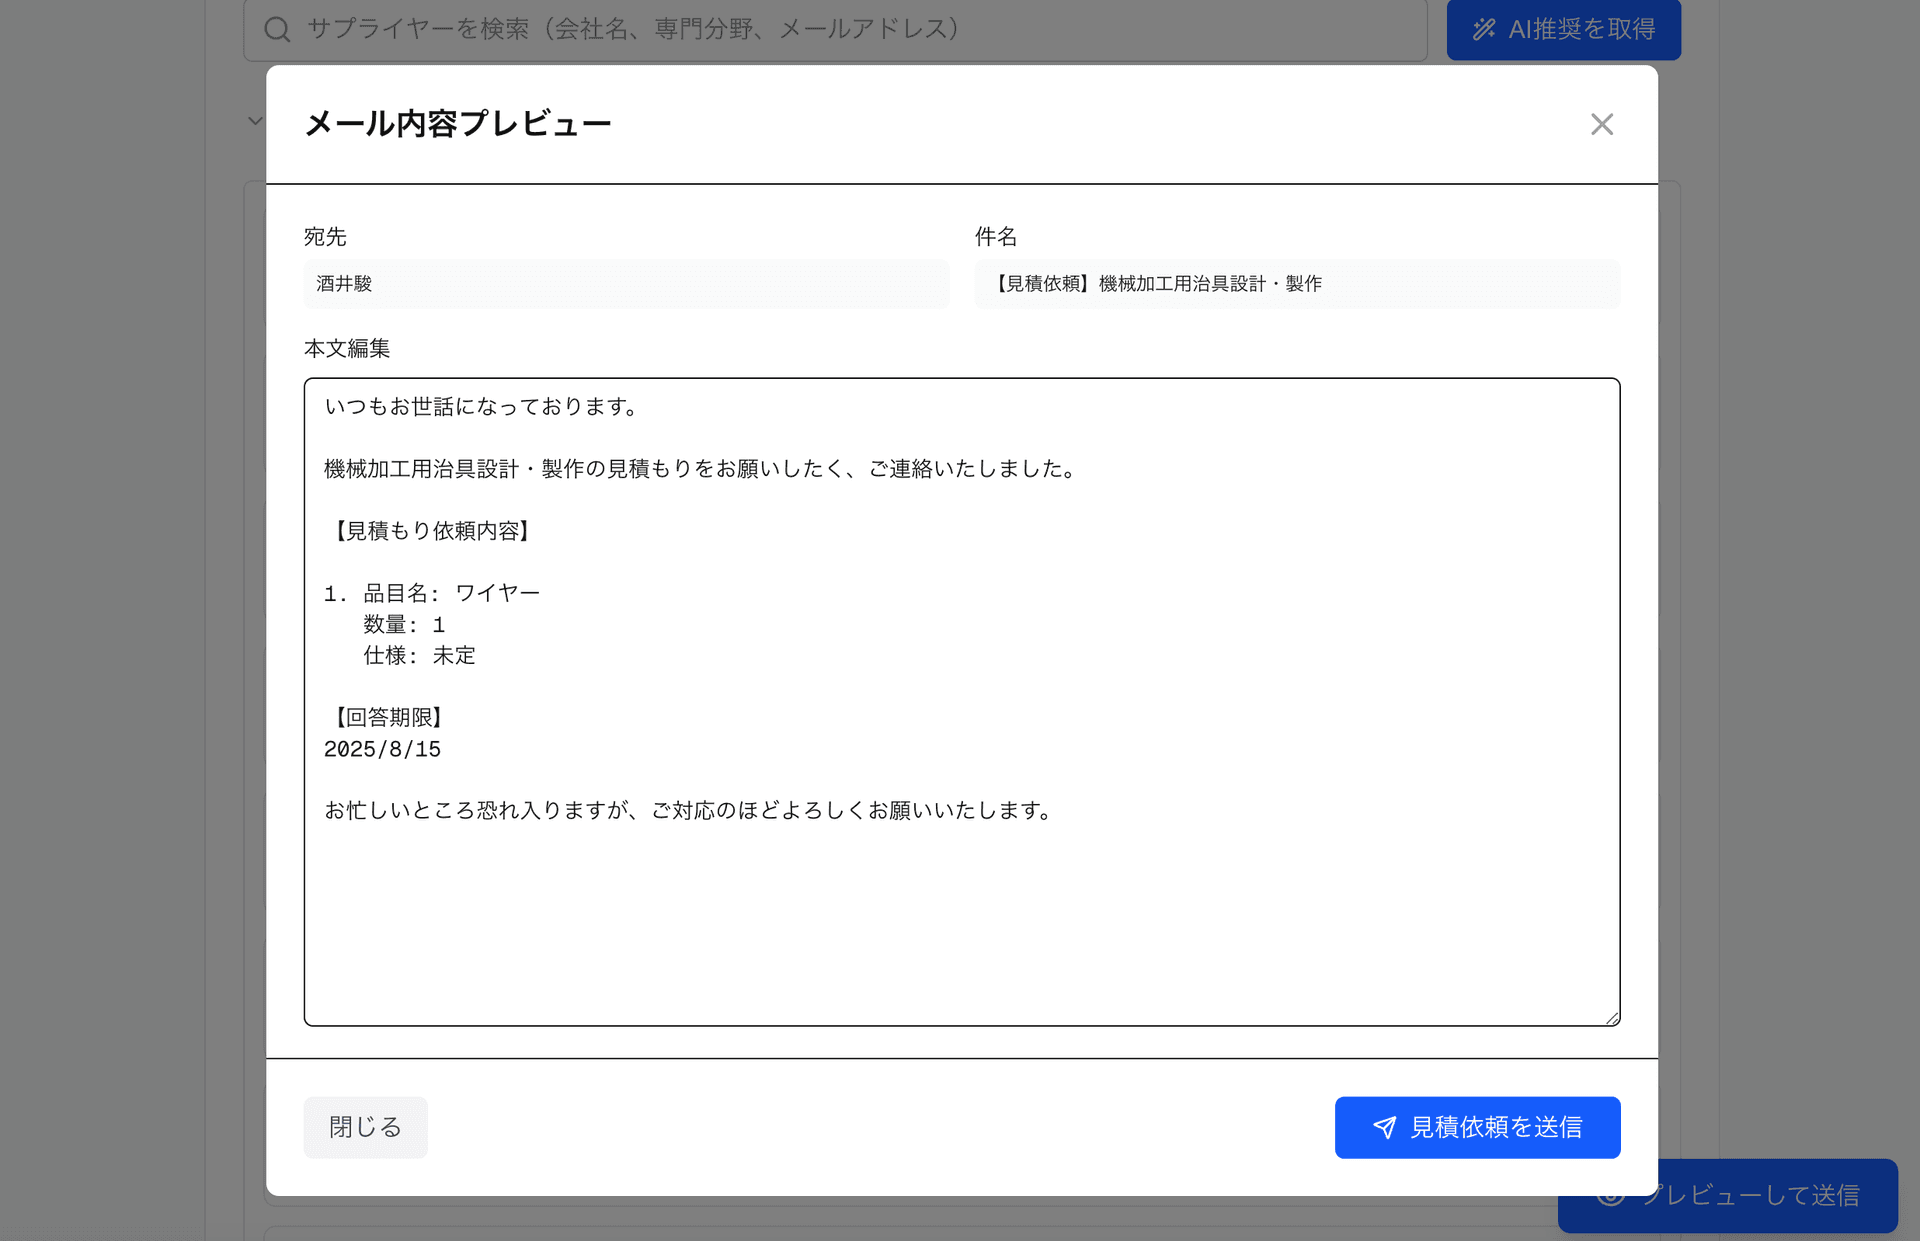Click the AI推奨を取得 button in background
Screen dimensions: 1920x1241
tap(1563, 29)
